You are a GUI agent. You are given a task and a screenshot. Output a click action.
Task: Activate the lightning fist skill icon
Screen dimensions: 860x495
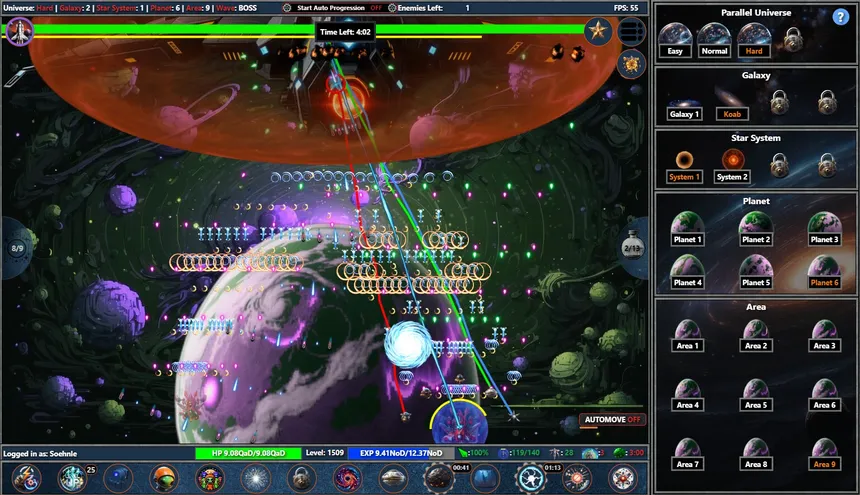pos(26,479)
